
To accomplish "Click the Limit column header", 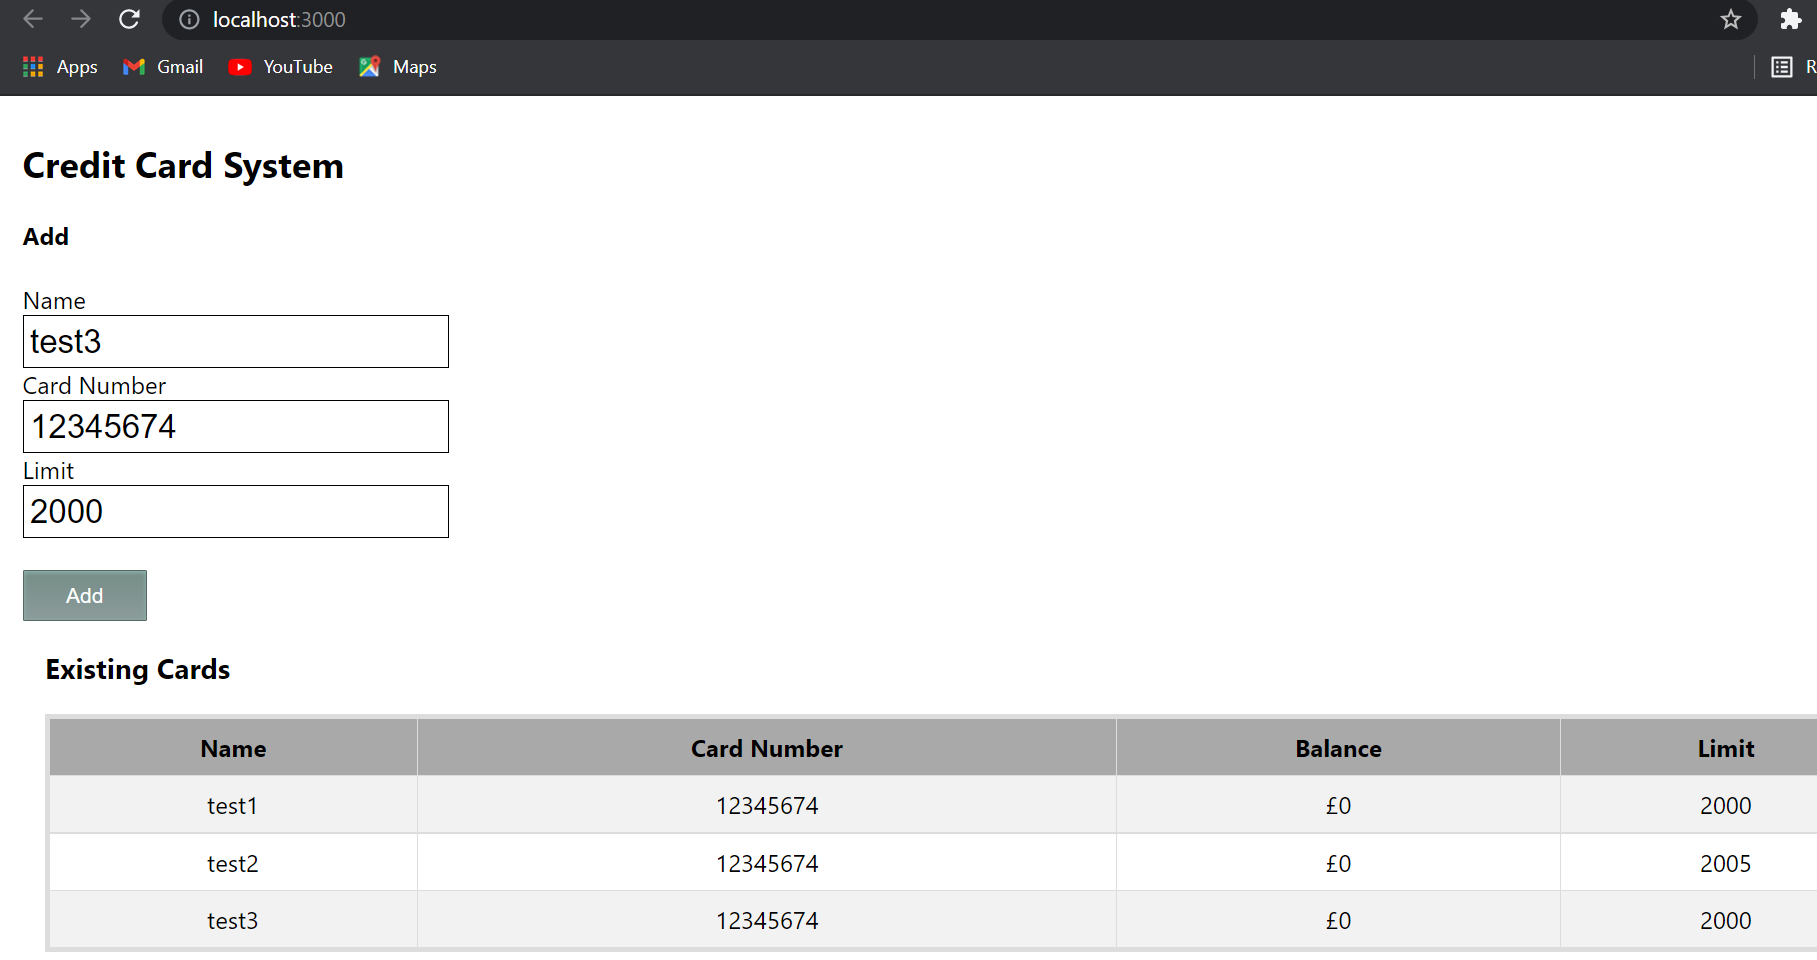I will [x=1689, y=748].
